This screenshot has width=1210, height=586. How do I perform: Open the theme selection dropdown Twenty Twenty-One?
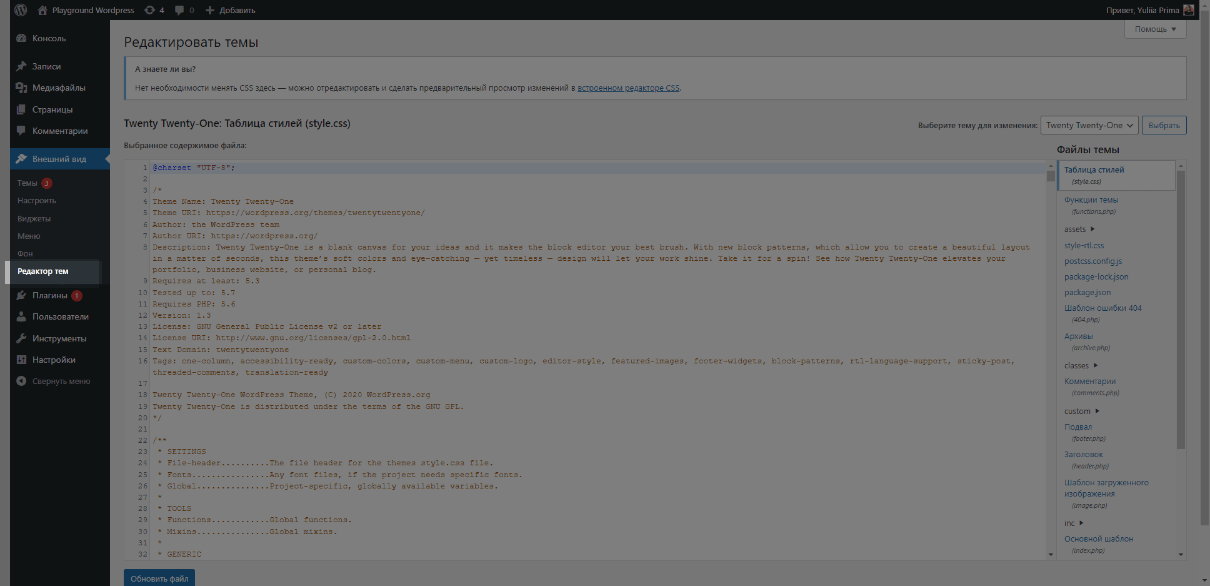click(1088, 126)
